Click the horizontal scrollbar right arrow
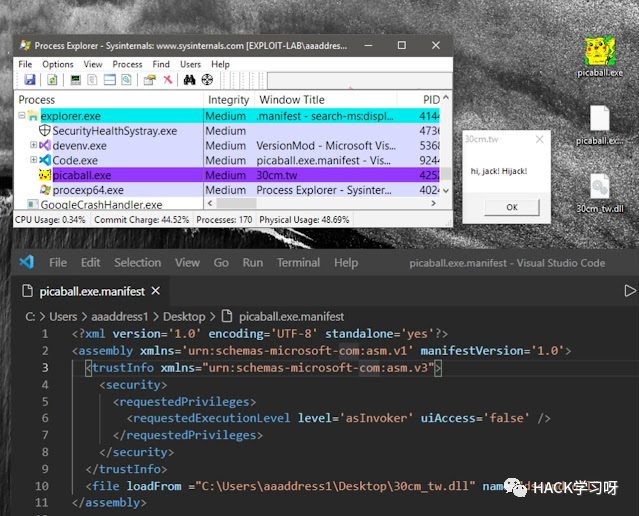 tap(434, 203)
